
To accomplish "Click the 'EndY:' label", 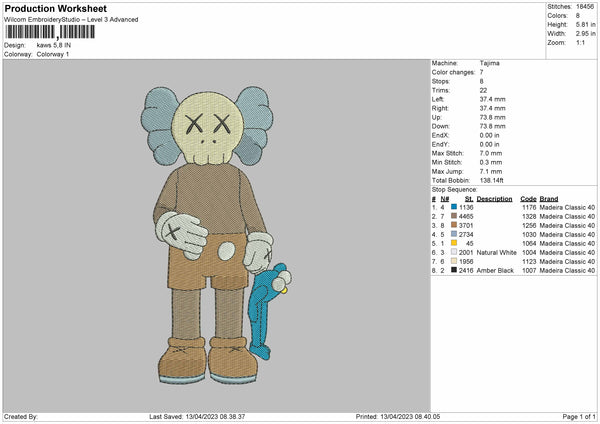I will tap(440, 144).
